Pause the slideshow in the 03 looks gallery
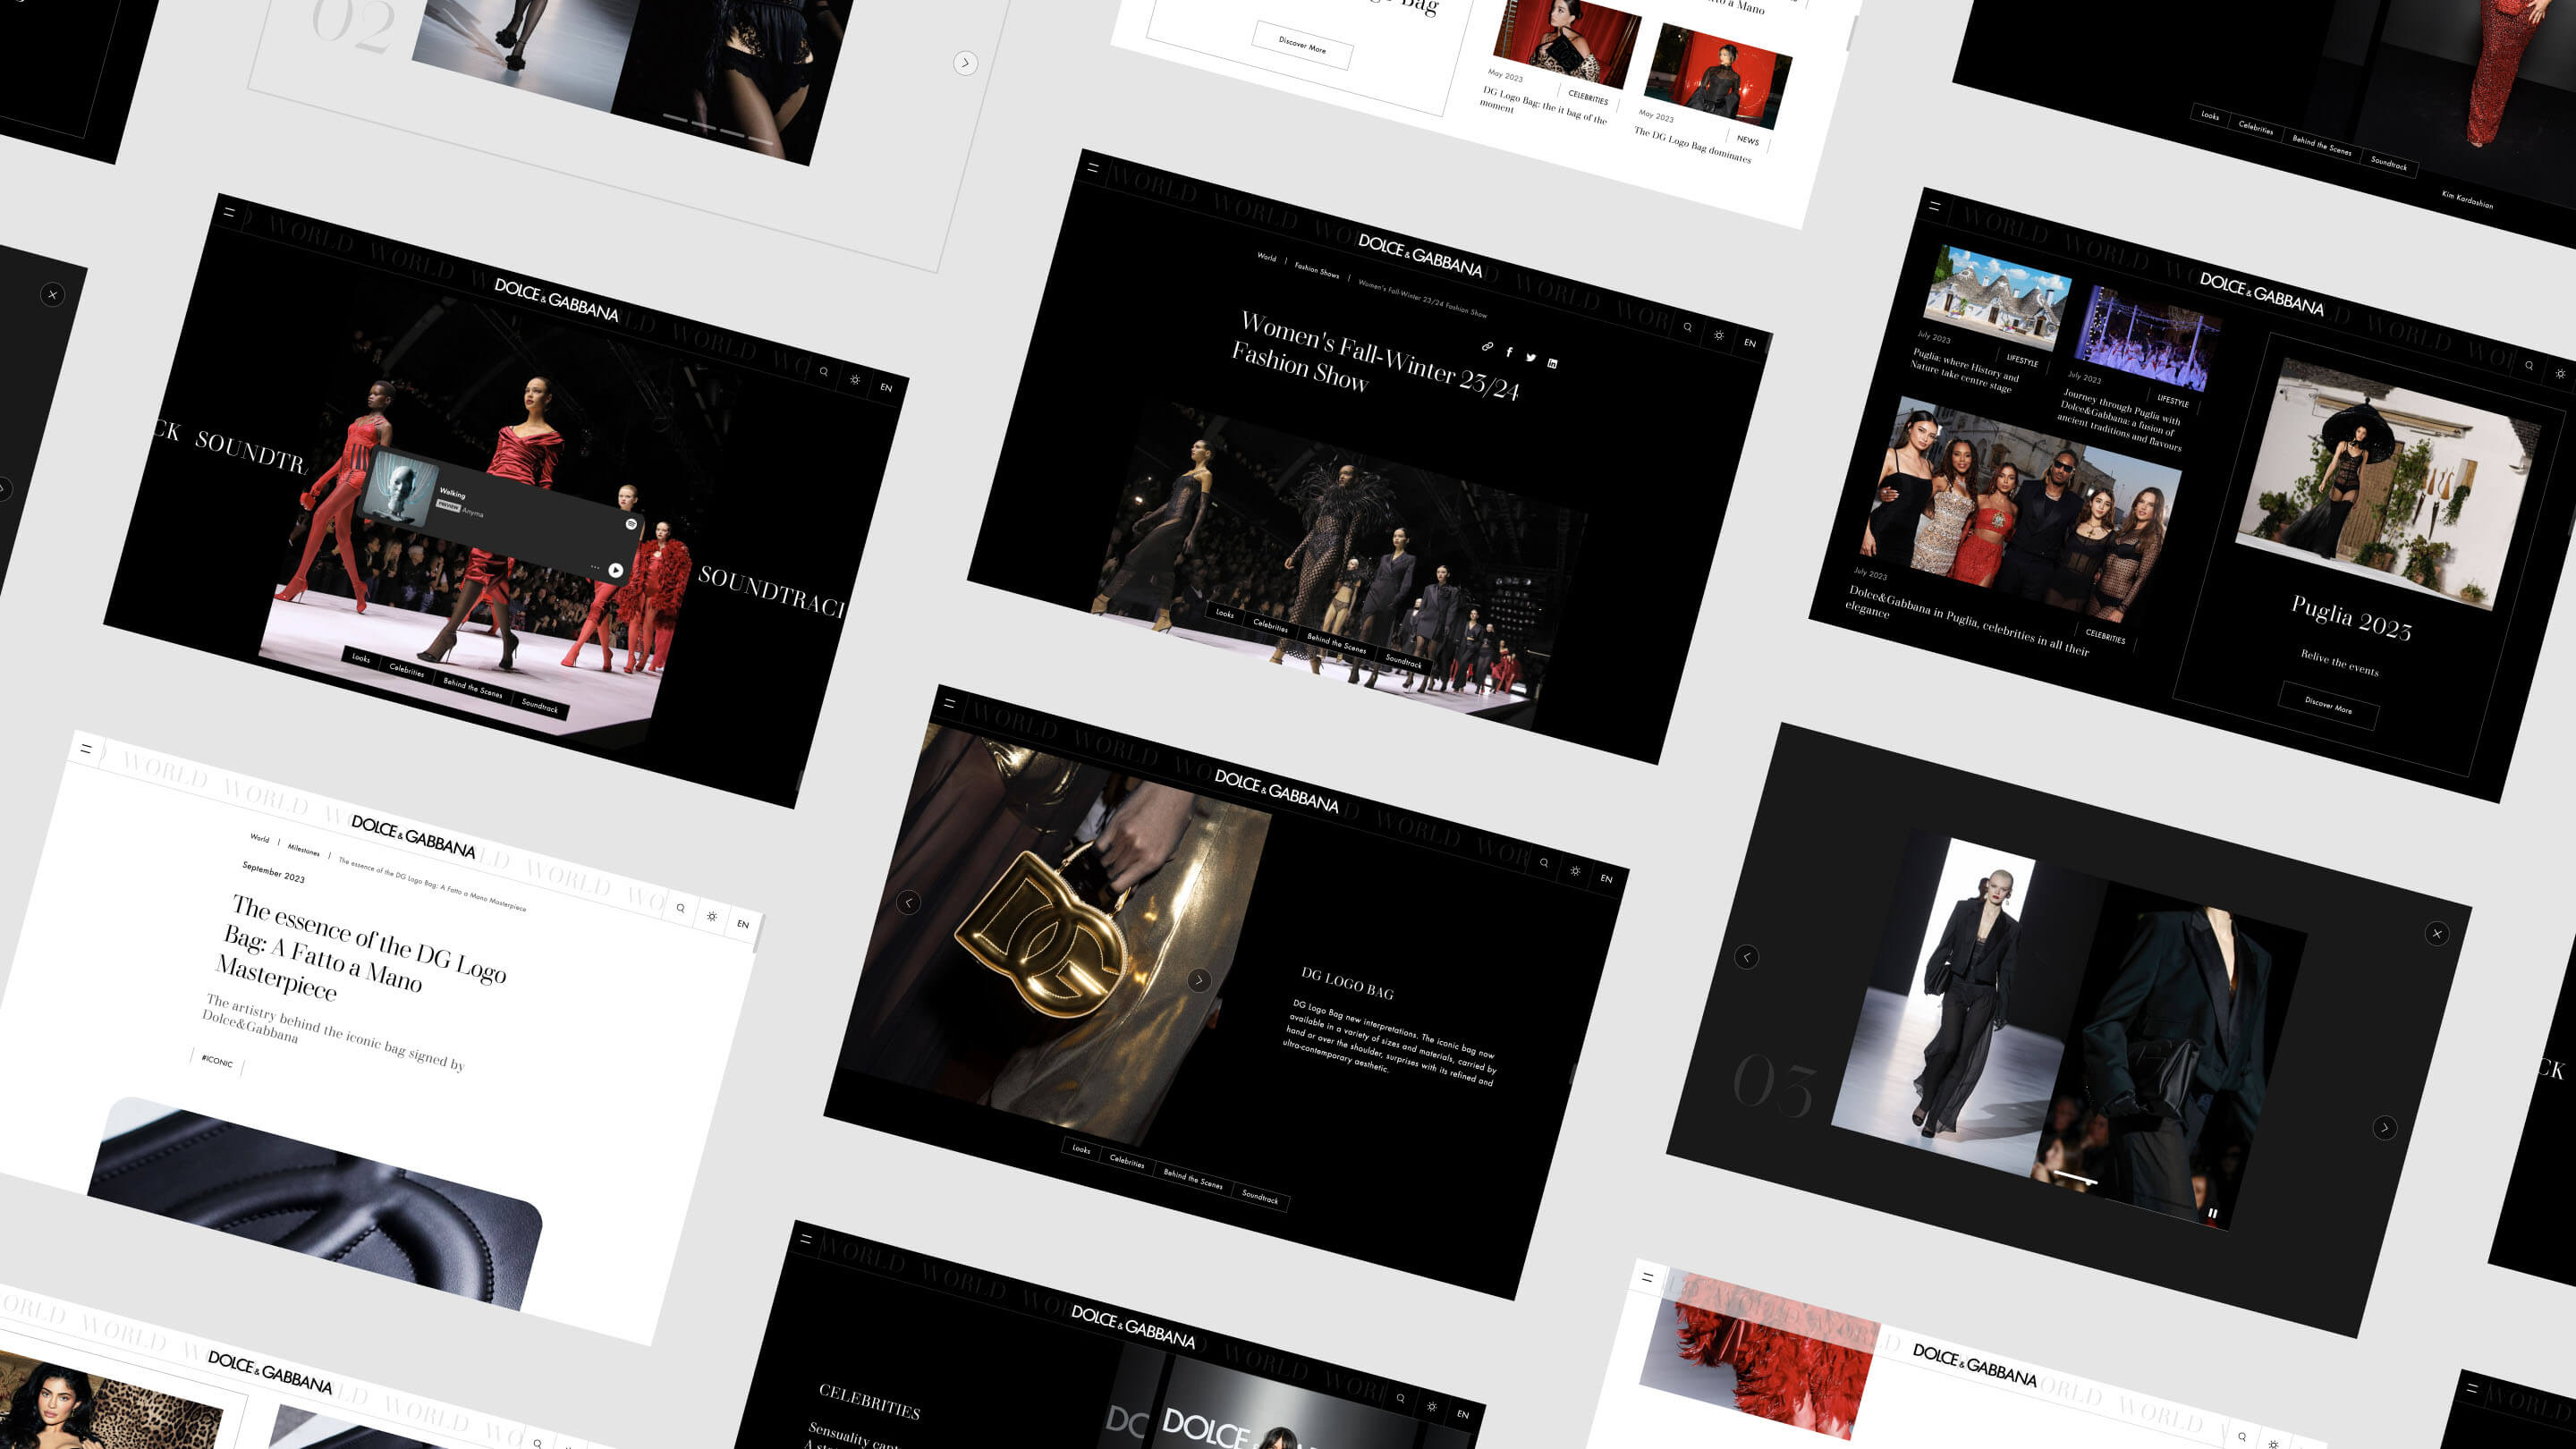This screenshot has height=1449, width=2576. pyautogui.click(x=2212, y=1214)
